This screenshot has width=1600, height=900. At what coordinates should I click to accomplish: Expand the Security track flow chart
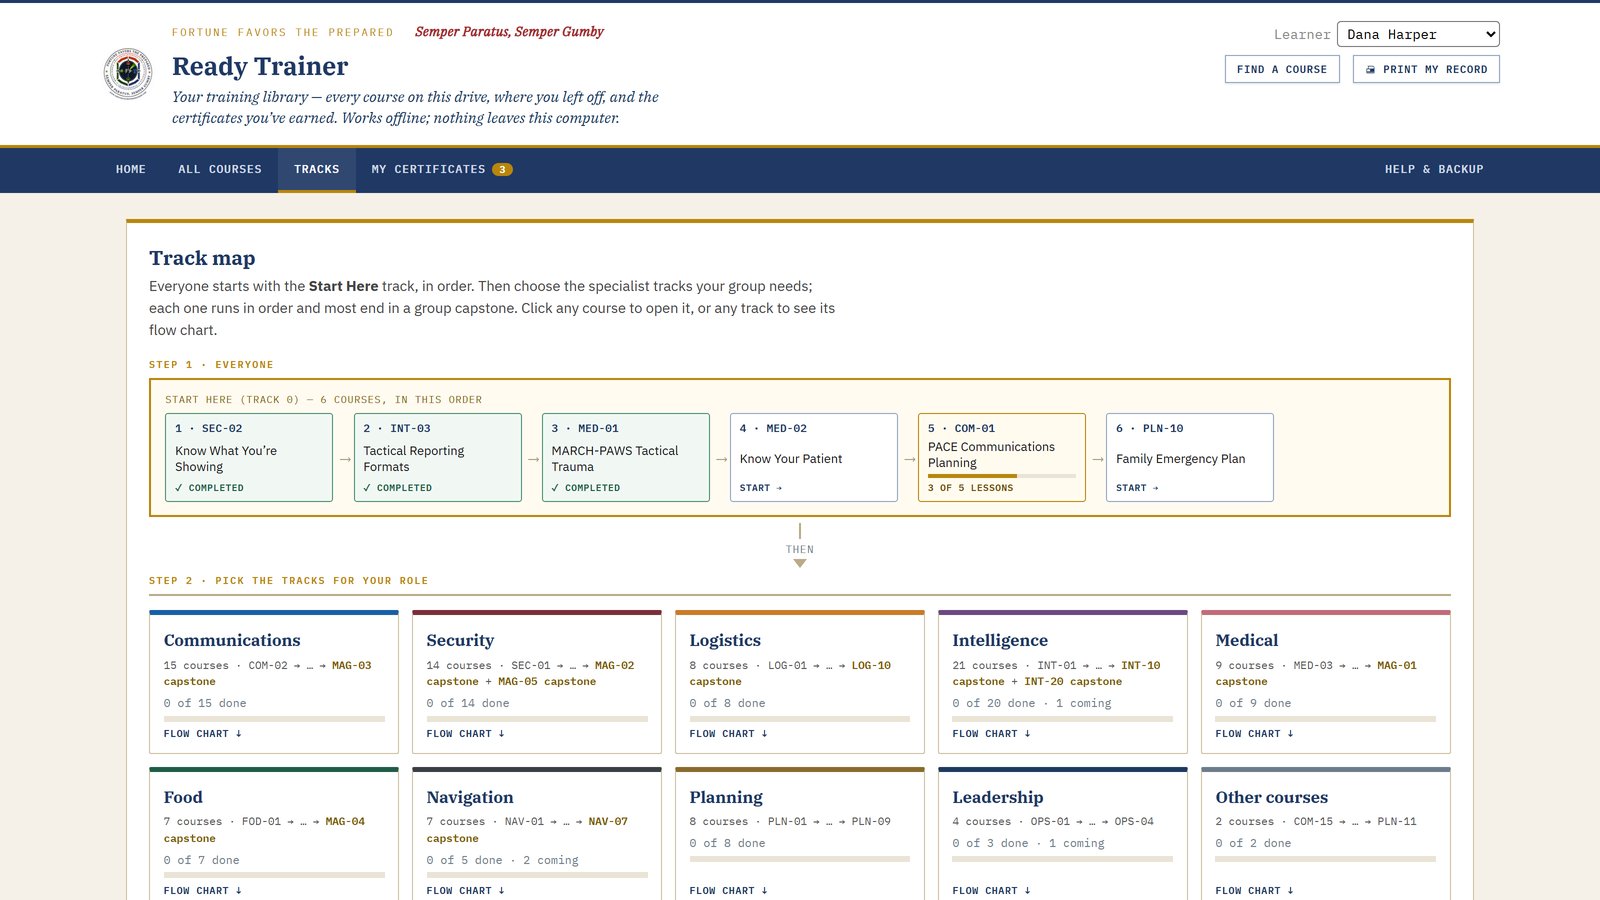pyautogui.click(x=466, y=734)
